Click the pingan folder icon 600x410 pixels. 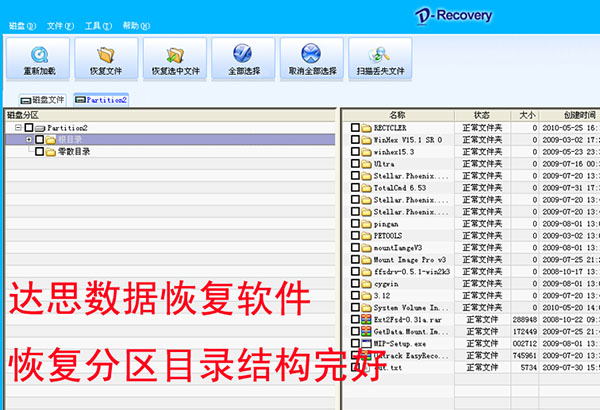pyautogui.click(x=366, y=224)
